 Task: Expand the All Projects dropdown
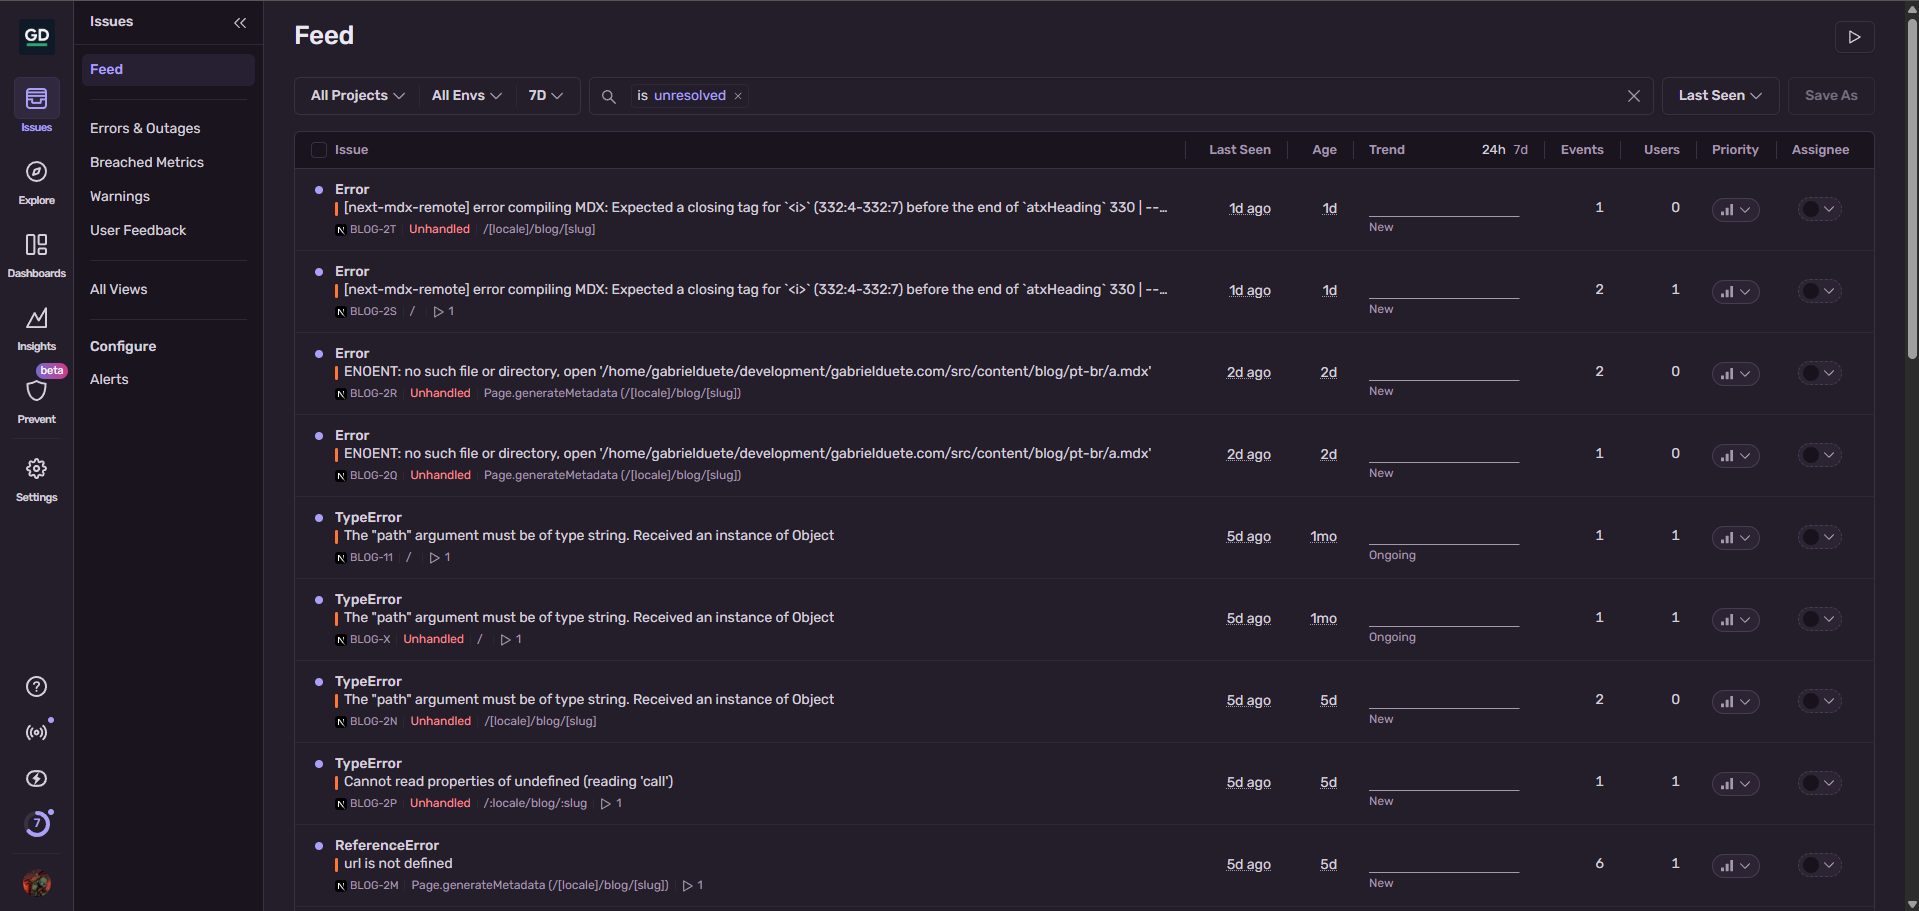(355, 95)
